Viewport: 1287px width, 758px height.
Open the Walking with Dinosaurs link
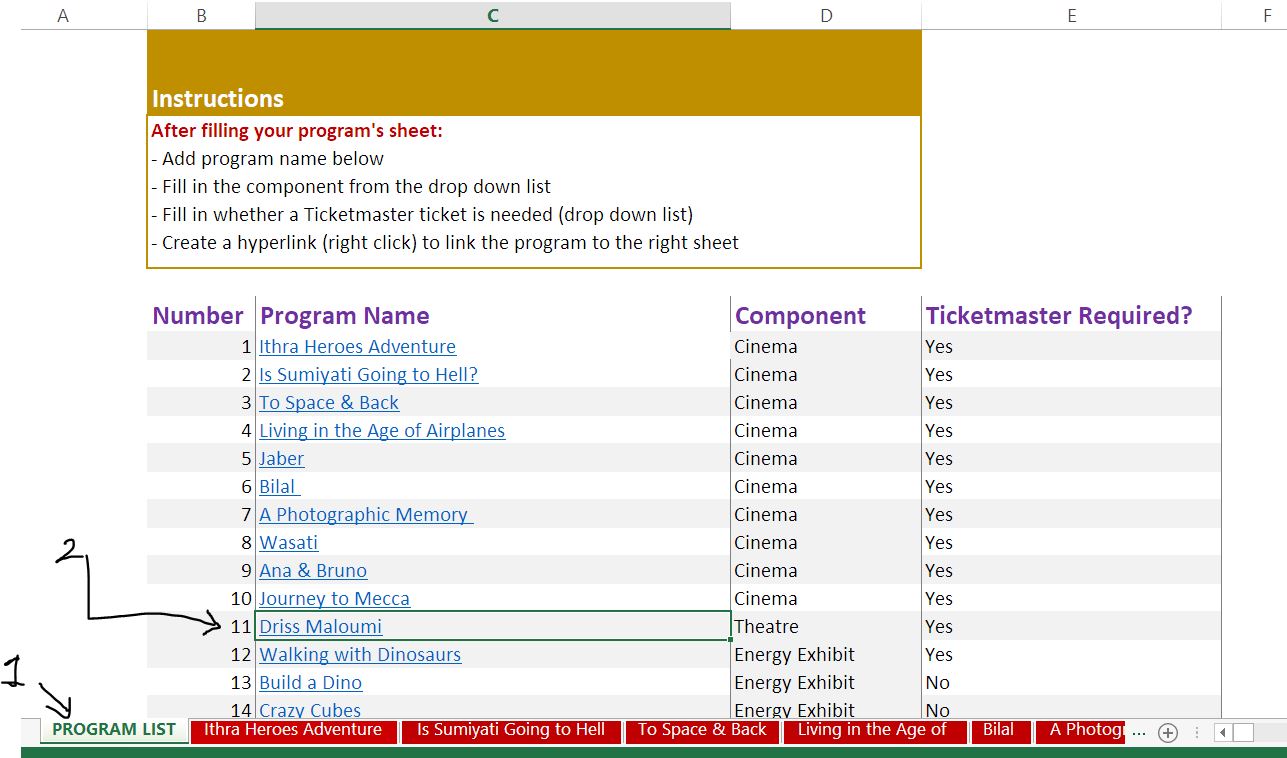click(360, 655)
